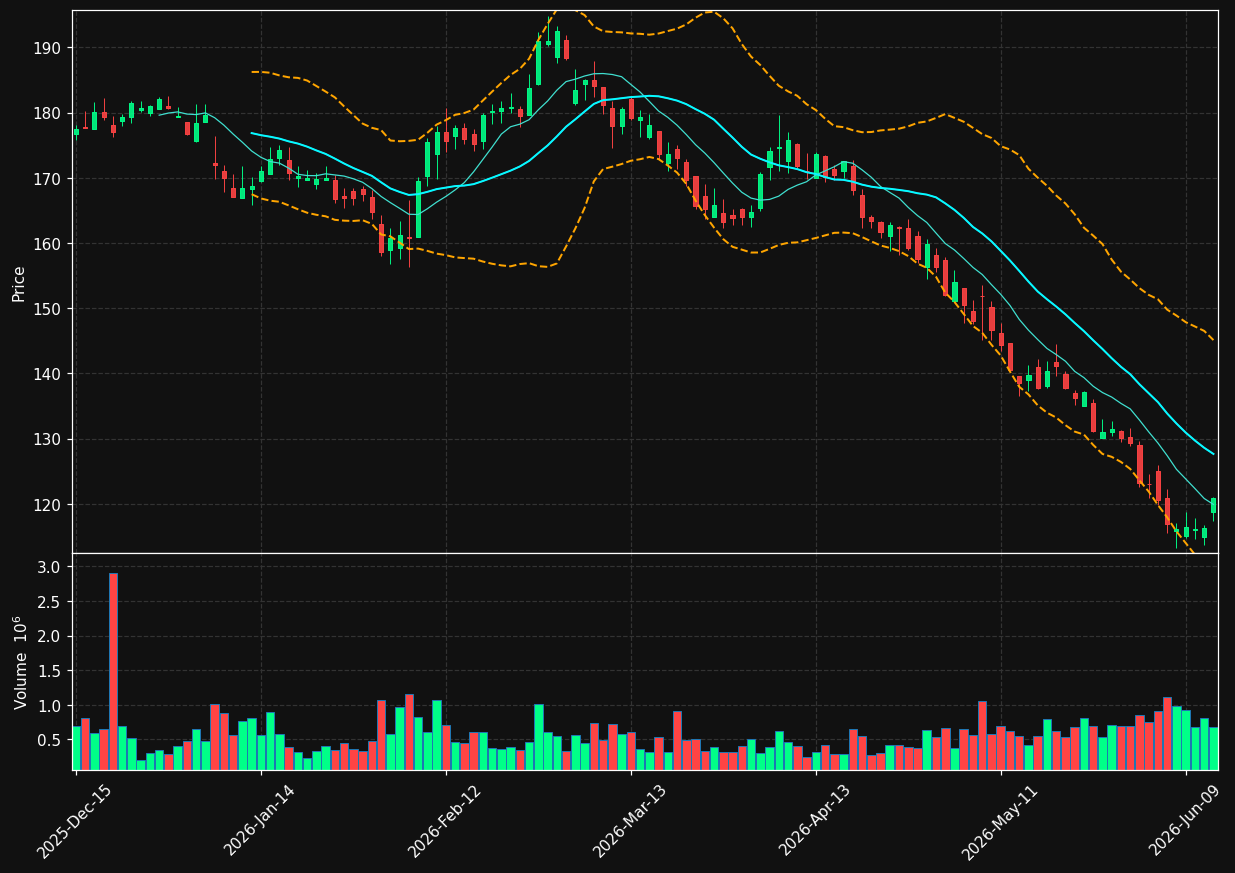Click the 160 price tick label

click(x=48, y=244)
